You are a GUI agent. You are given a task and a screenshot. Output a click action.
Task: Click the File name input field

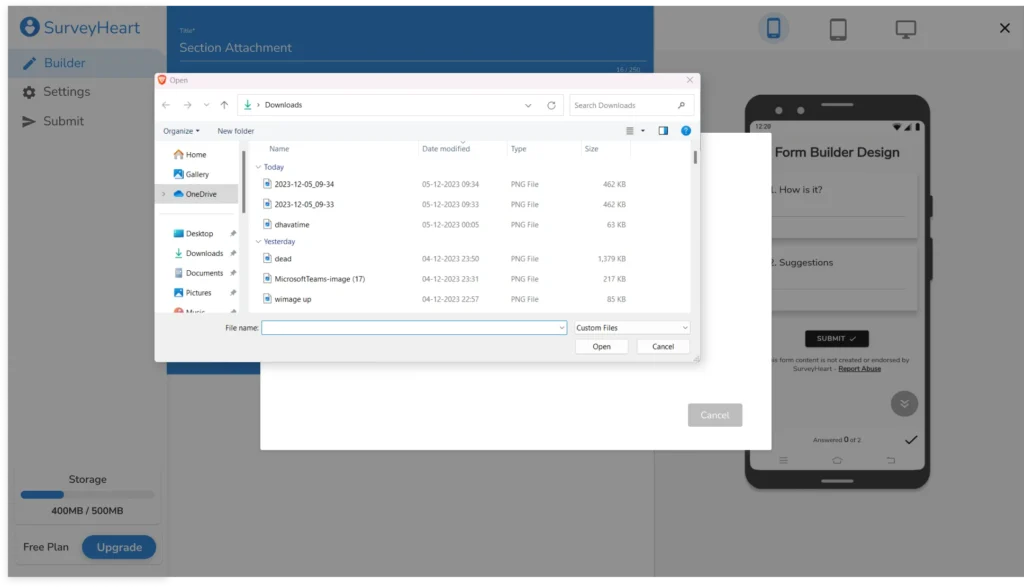pyautogui.click(x=412, y=328)
